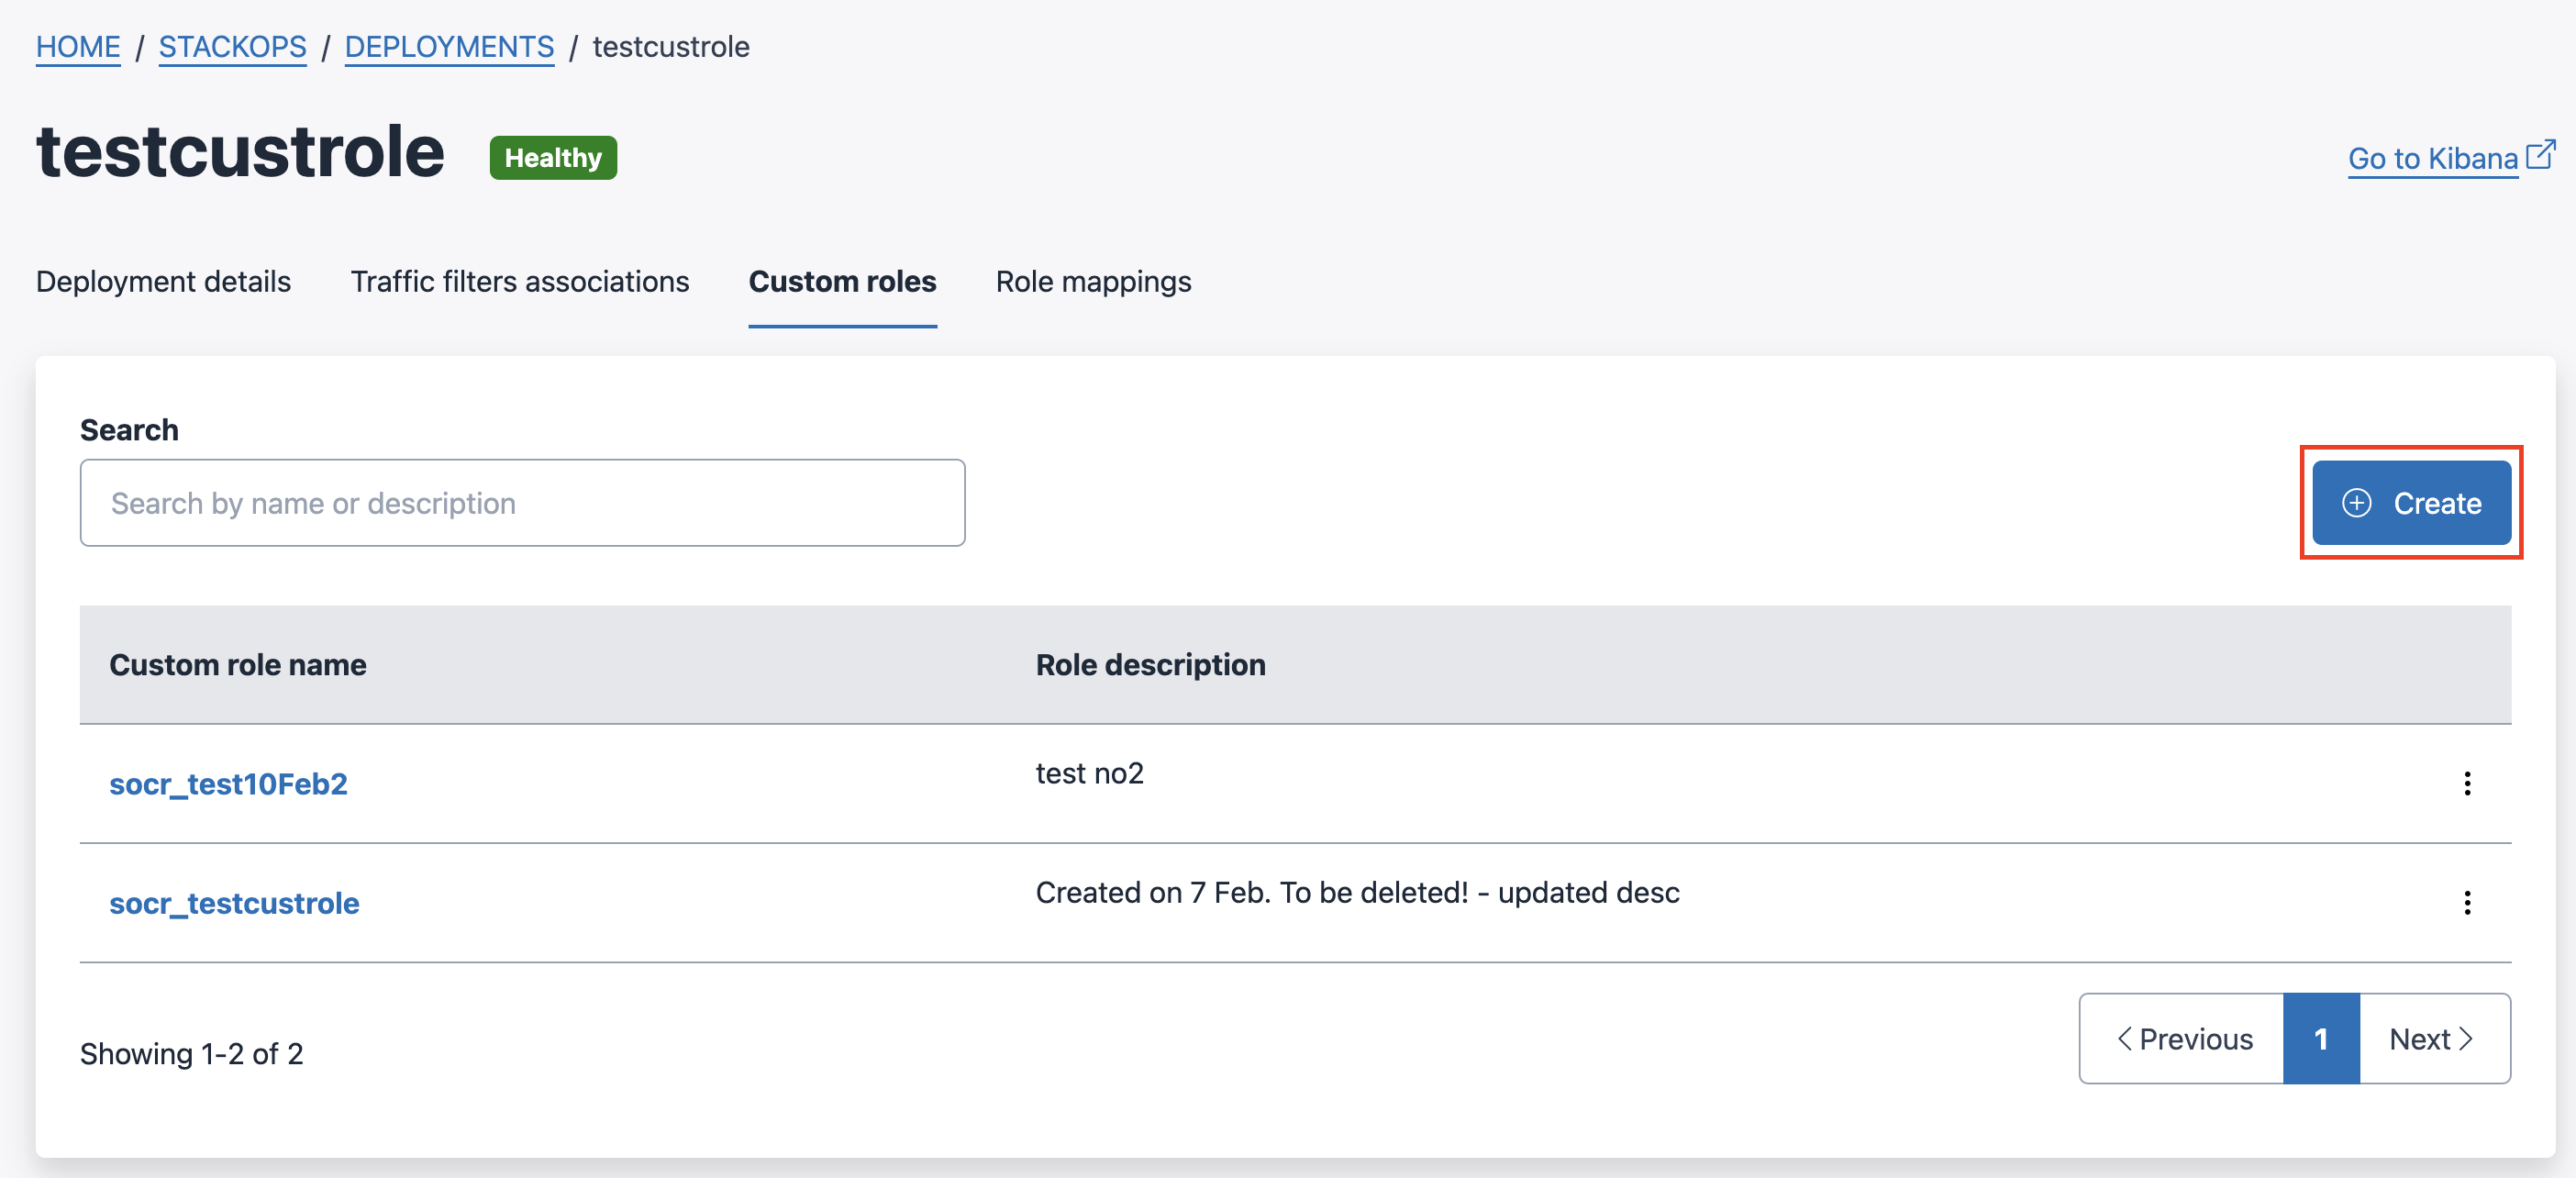Open DEPLOYMENTS breadcrumb link
This screenshot has width=2576, height=1178.
[449, 47]
